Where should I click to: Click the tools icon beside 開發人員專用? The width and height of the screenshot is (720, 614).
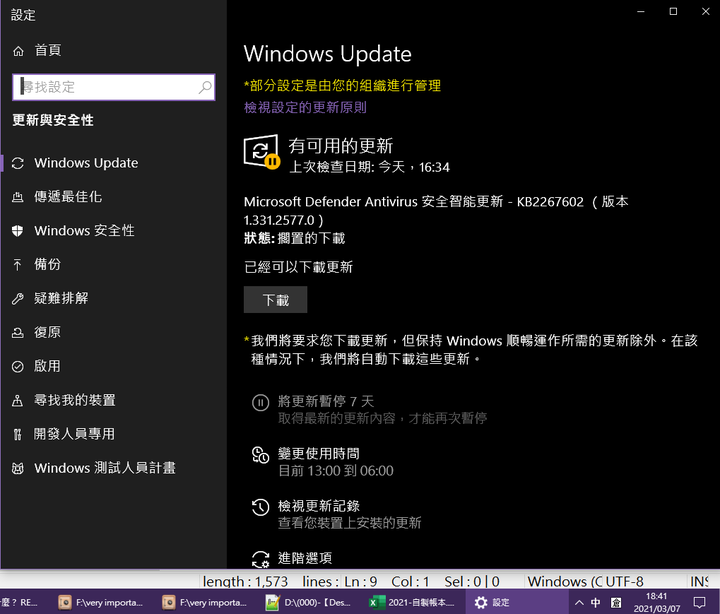[17, 434]
